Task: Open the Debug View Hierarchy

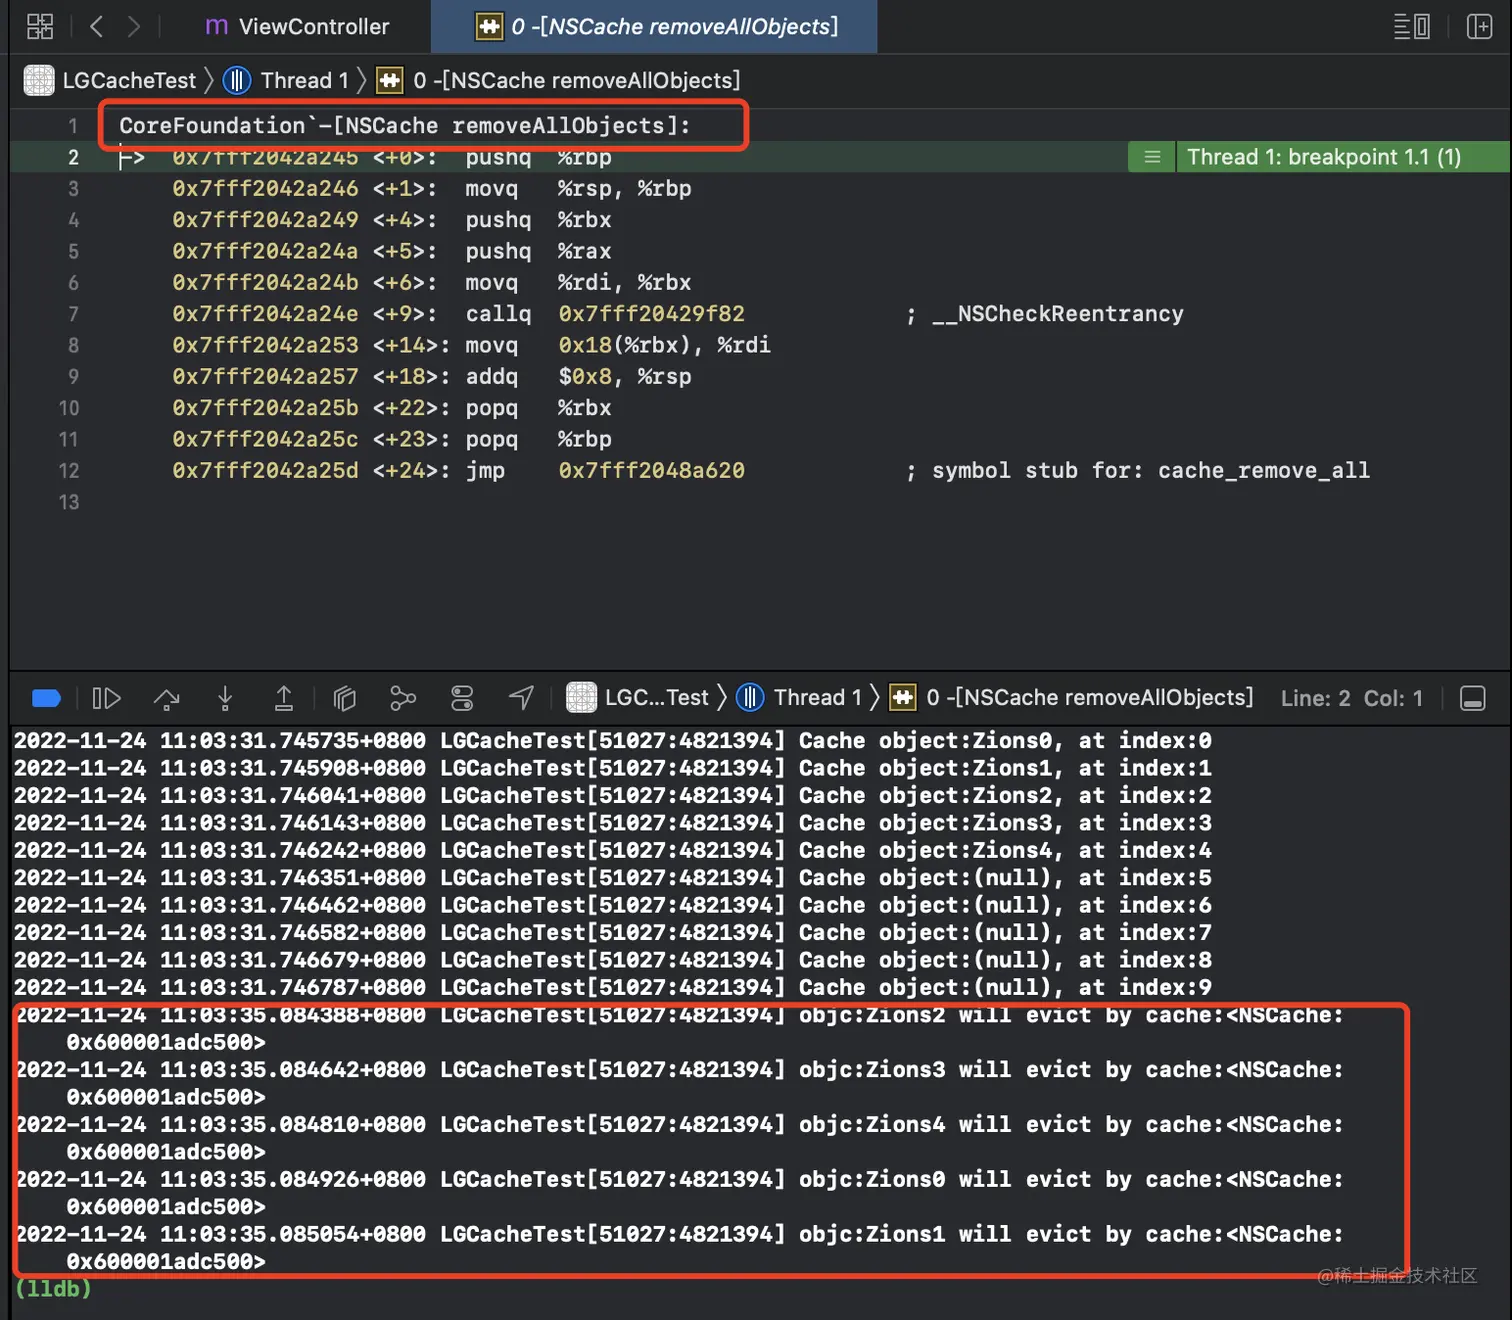Action: (345, 698)
